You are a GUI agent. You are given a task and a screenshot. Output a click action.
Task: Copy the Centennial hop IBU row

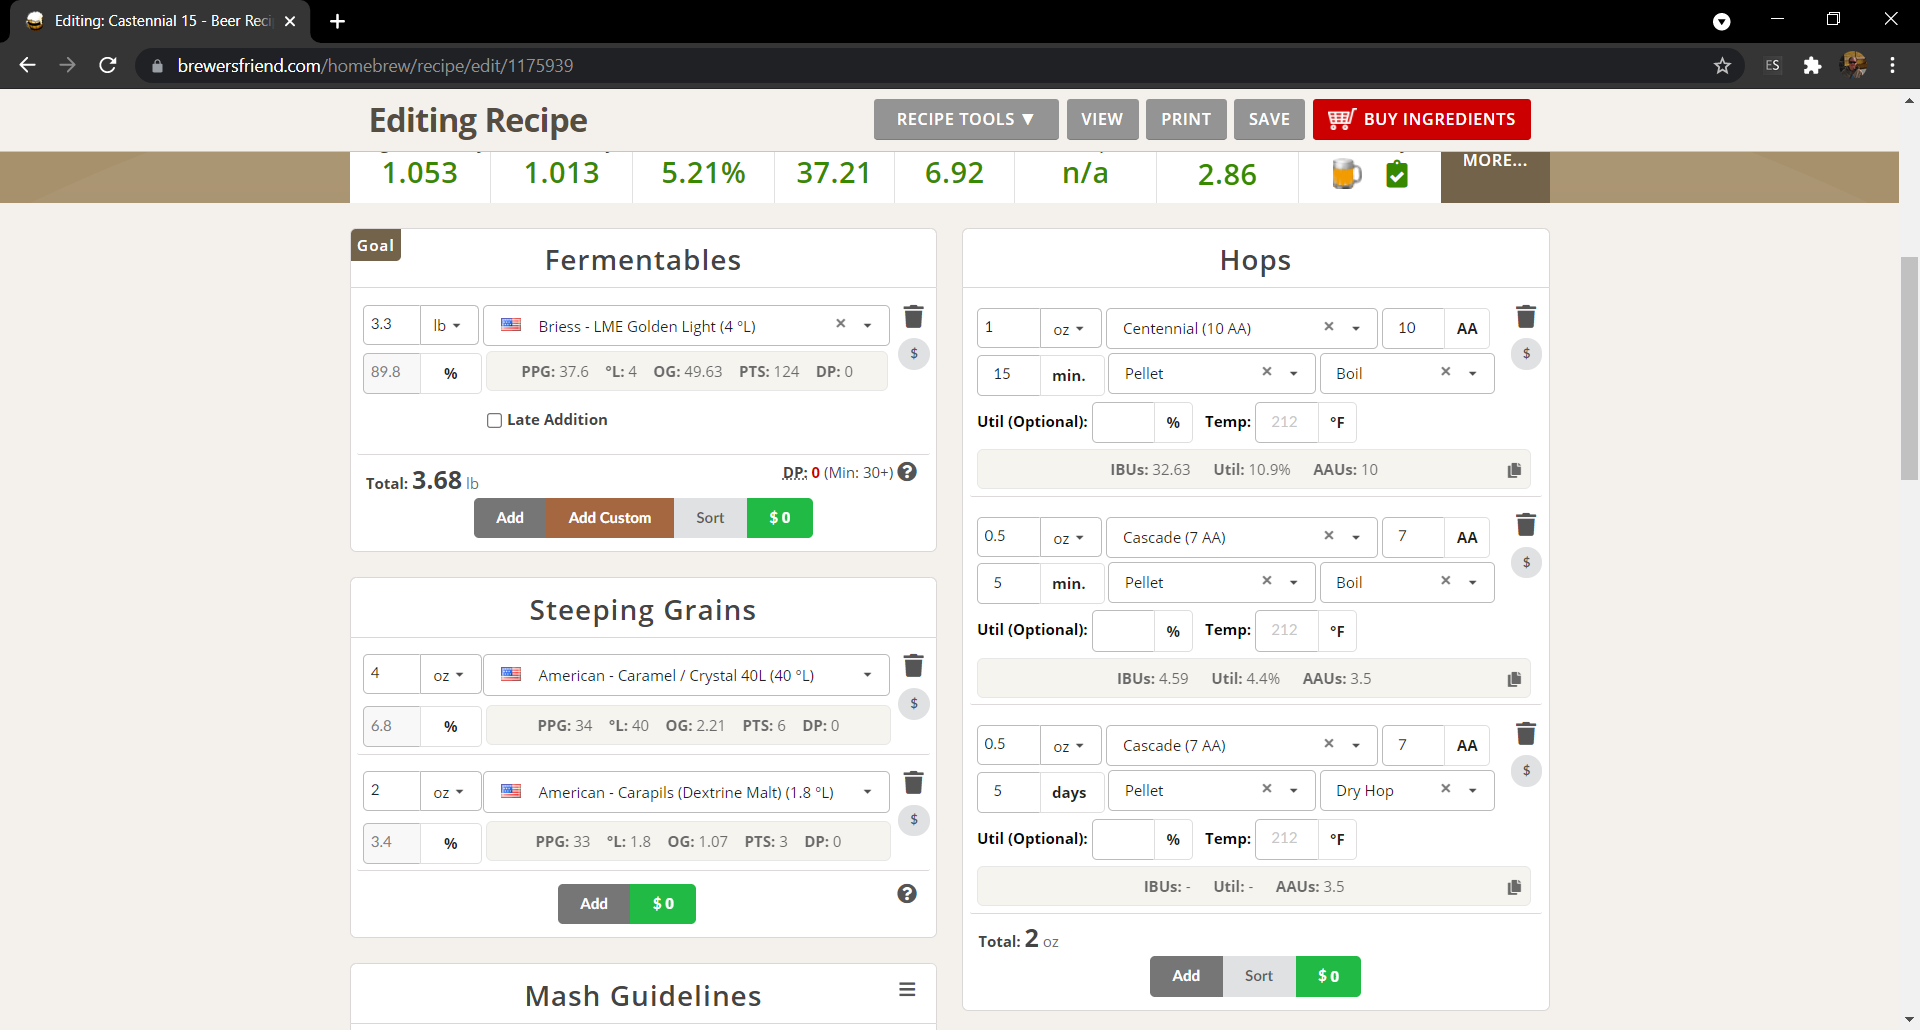(x=1514, y=470)
